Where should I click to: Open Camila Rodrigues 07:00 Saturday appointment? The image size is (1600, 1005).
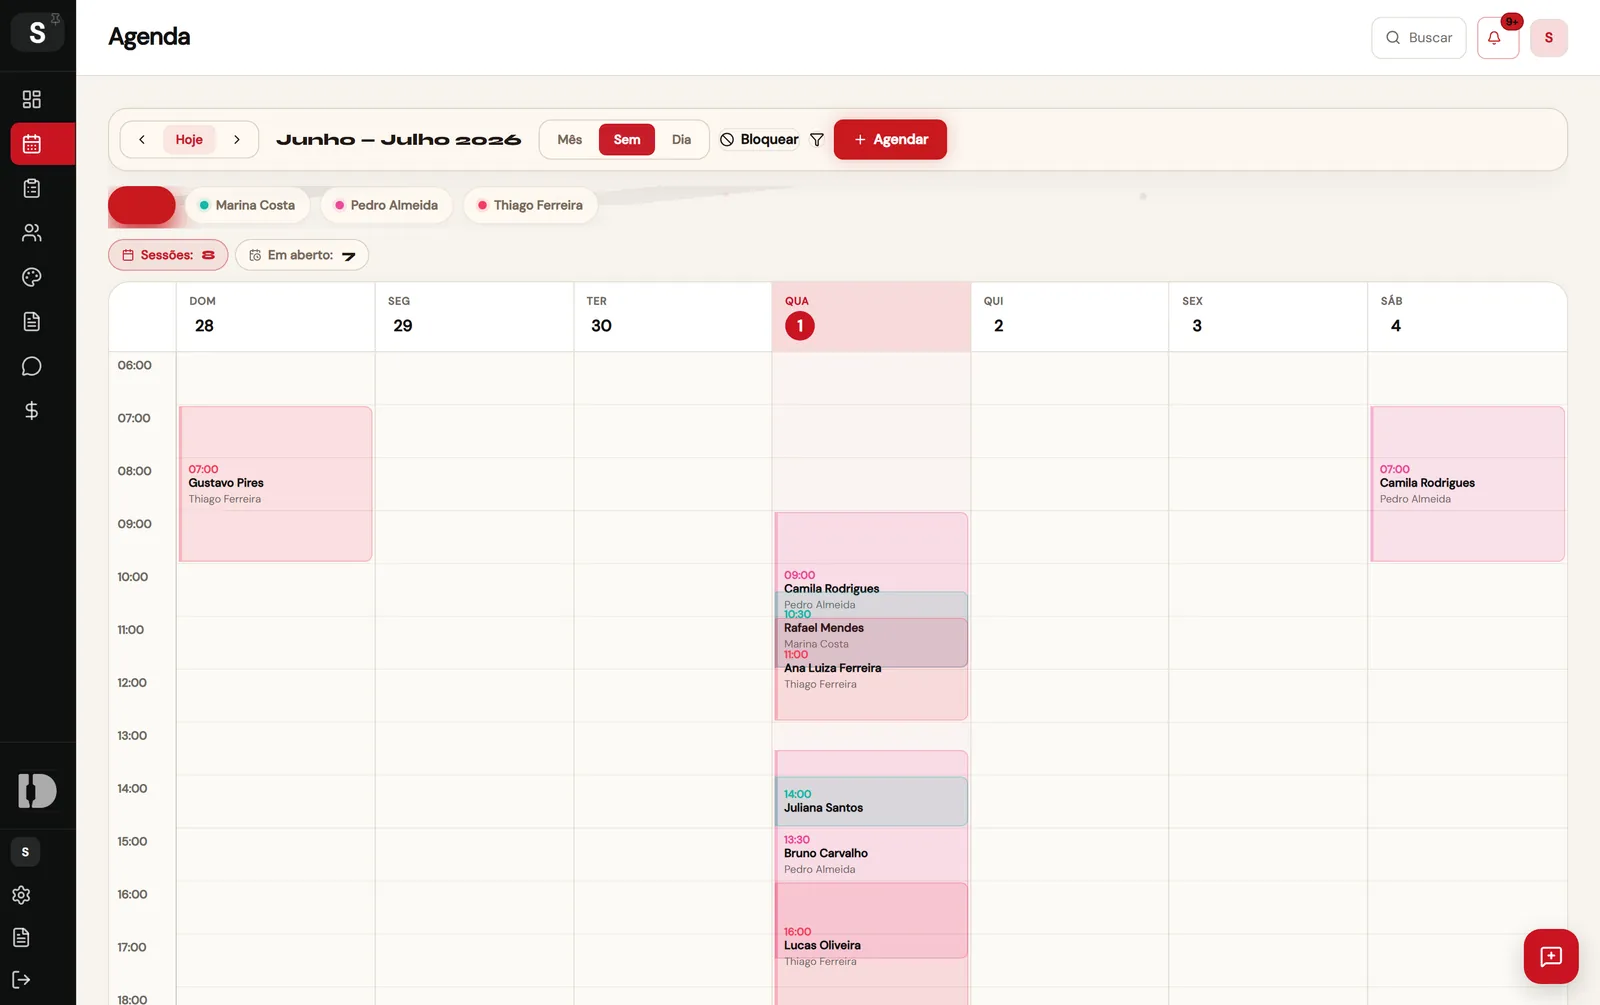[x=1468, y=484]
